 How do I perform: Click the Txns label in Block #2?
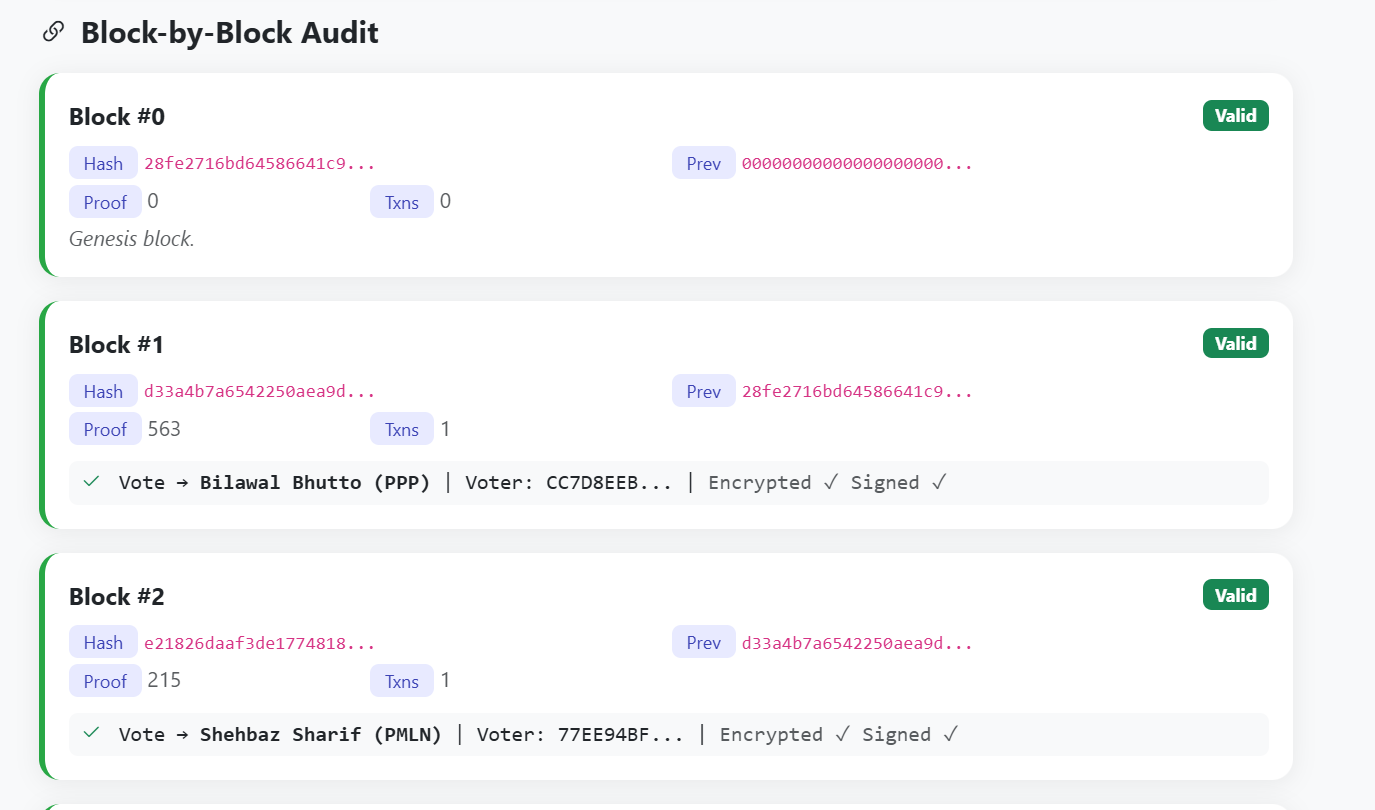tap(402, 681)
